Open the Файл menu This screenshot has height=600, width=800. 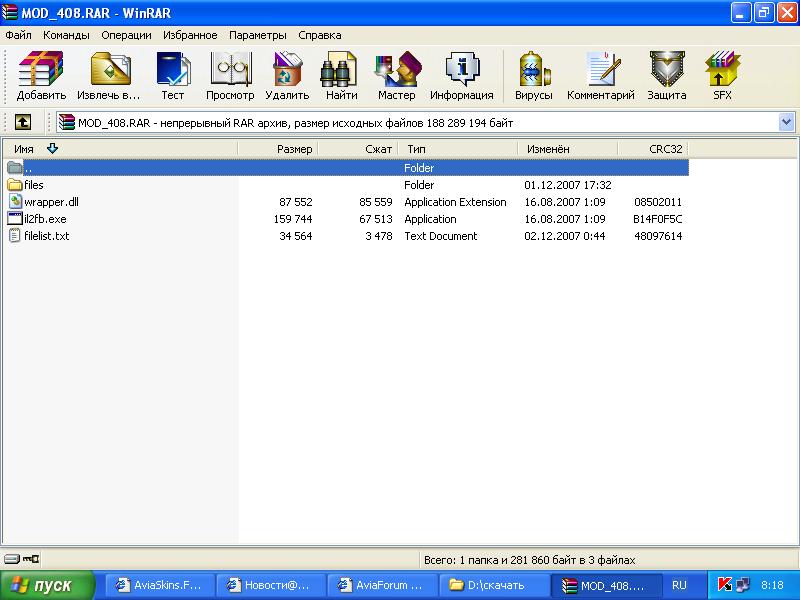point(18,35)
